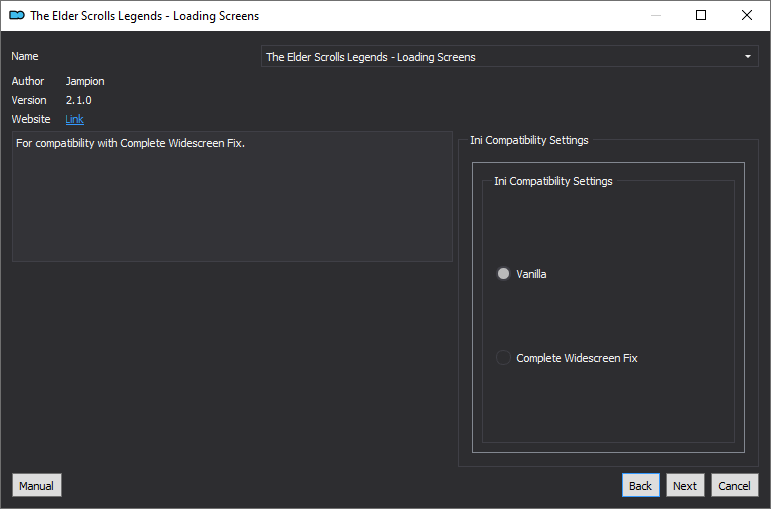
Task: Click the Vanilla option label
Action: 531,274
